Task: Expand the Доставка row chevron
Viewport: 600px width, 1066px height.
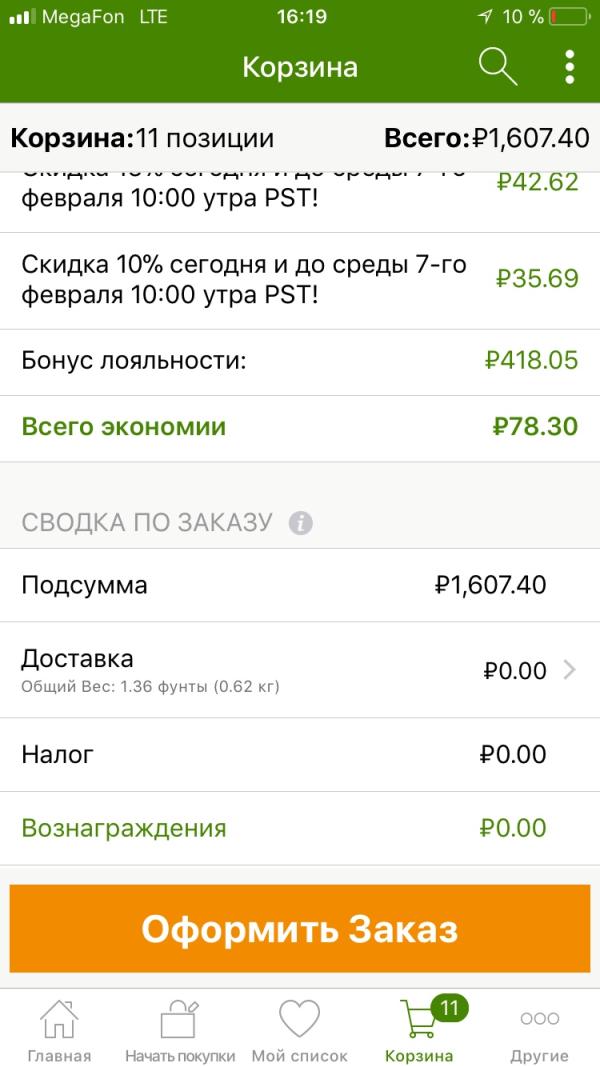Action: tap(569, 670)
